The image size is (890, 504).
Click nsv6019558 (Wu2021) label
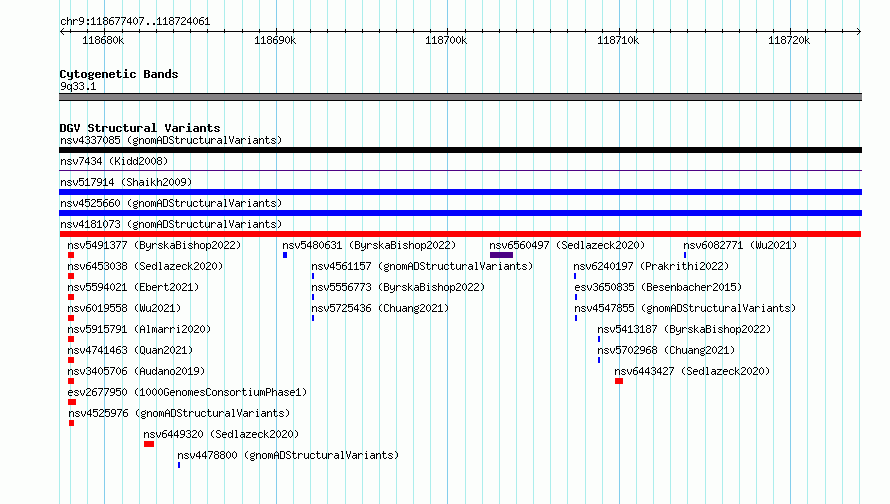(124, 308)
